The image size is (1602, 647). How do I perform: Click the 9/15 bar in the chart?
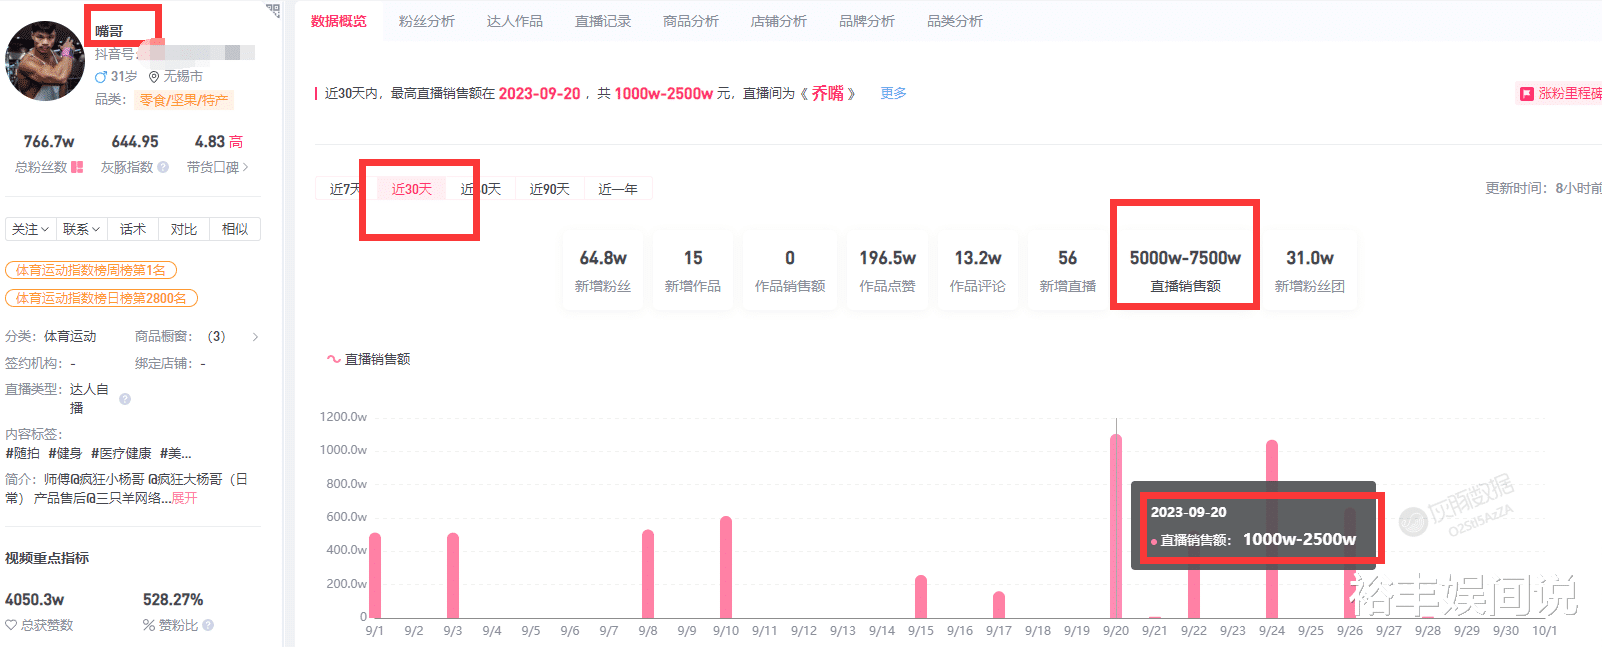(921, 596)
